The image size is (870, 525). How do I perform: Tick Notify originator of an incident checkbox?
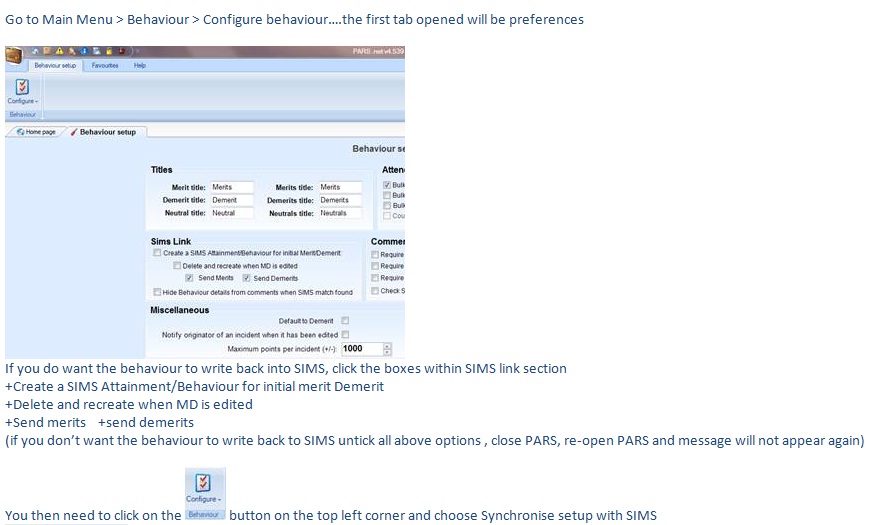pyautogui.click(x=345, y=335)
